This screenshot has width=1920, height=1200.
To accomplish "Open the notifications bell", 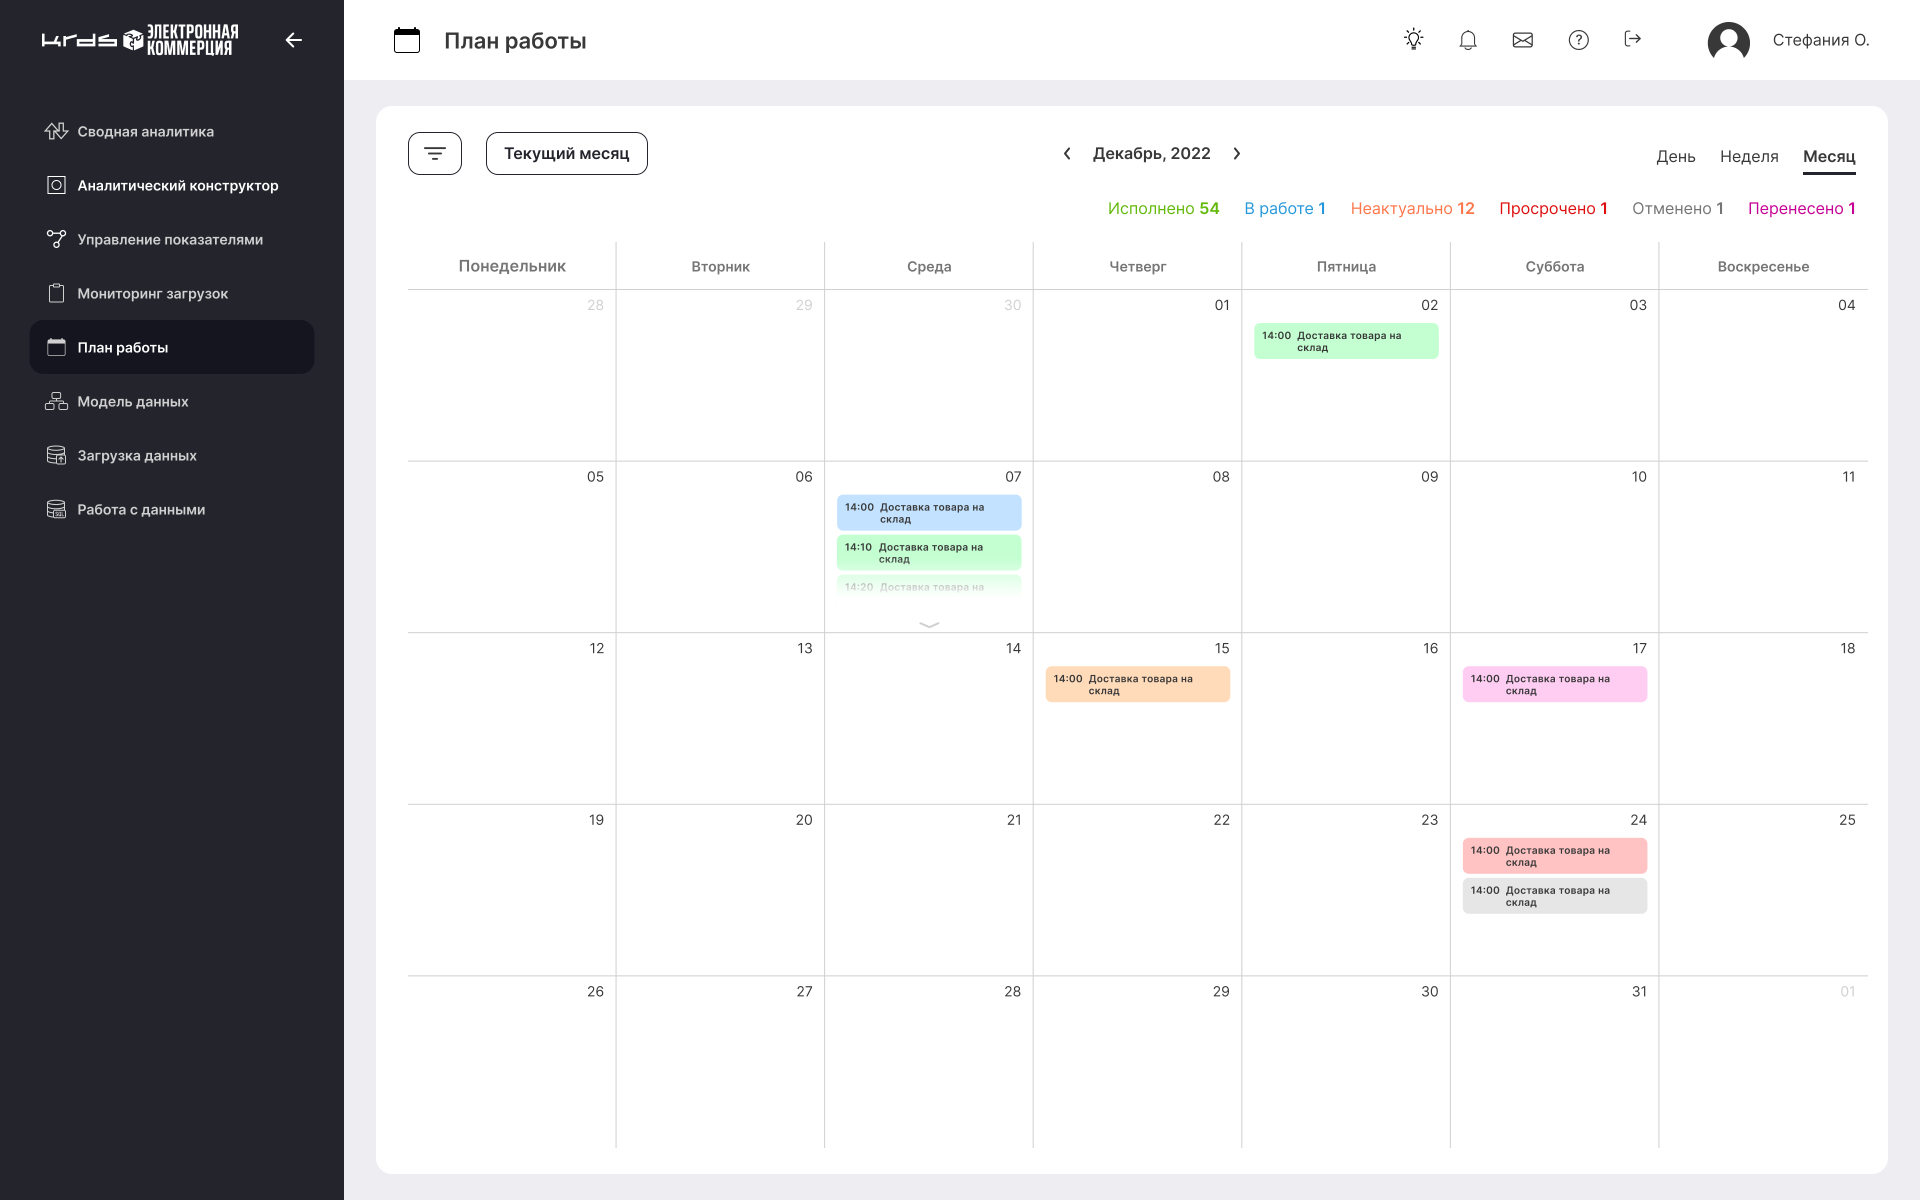I will pos(1468,40).
